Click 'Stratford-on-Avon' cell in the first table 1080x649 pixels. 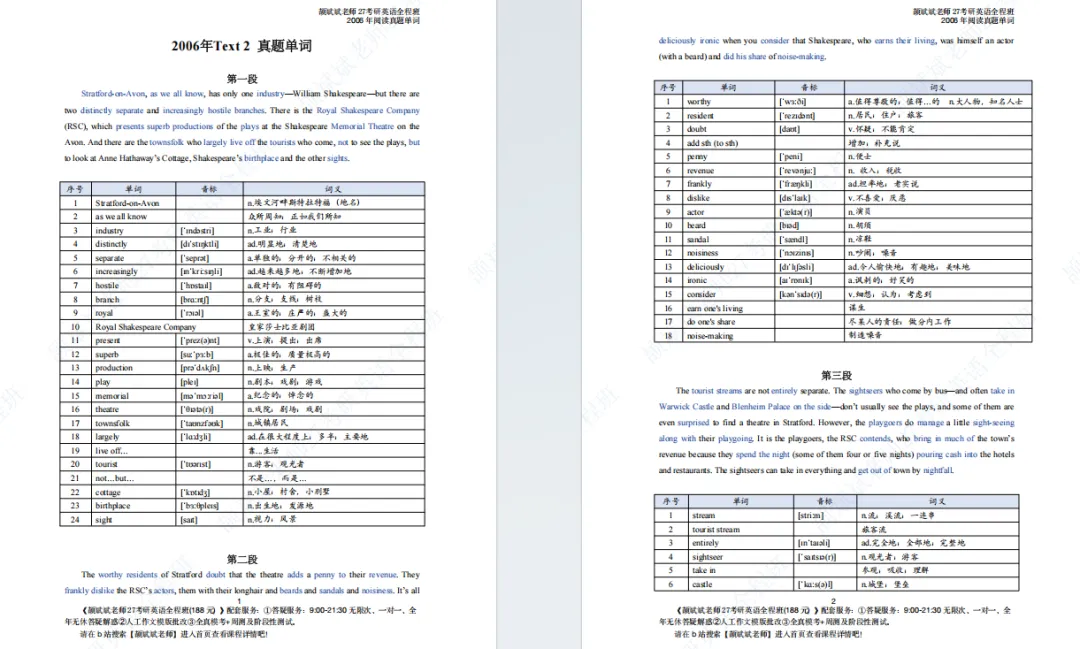coord(134,203)
